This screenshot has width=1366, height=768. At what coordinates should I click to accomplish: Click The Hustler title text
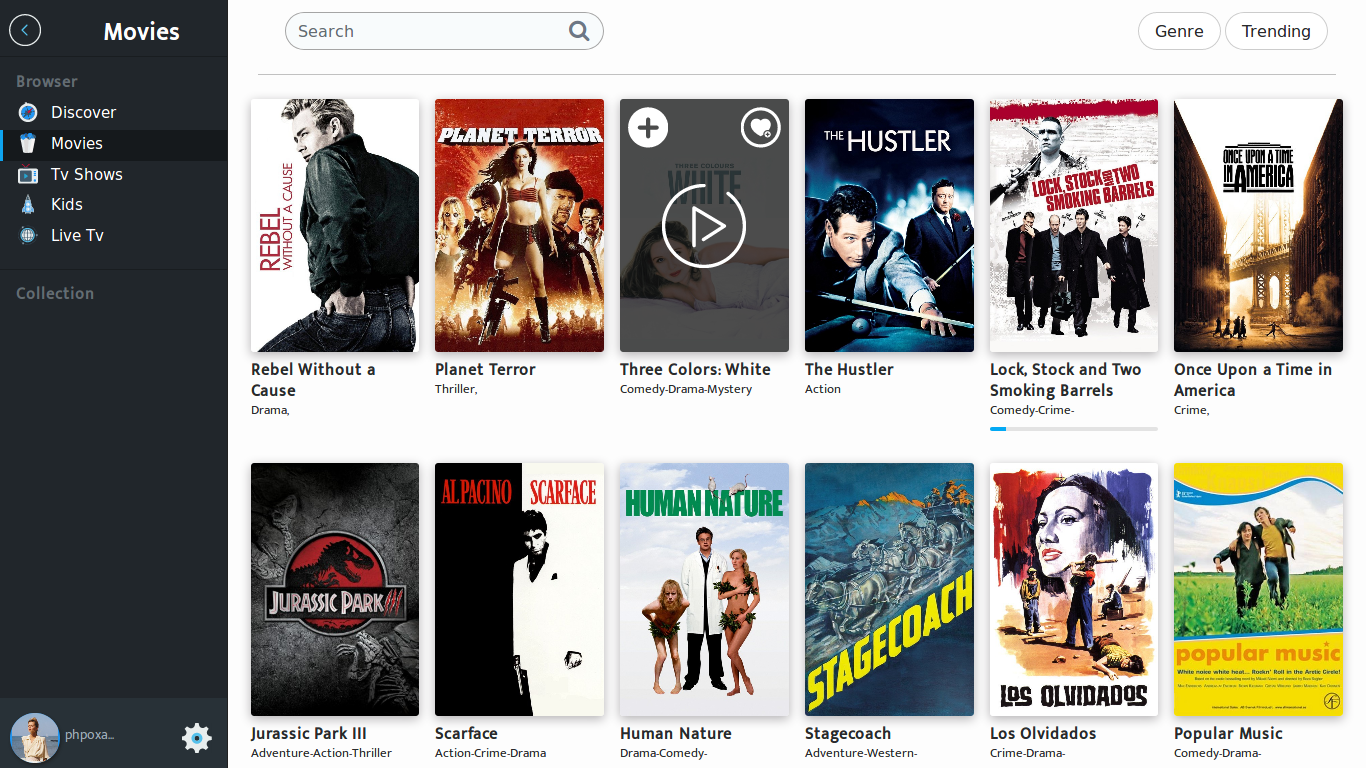[x=849, y=369]
